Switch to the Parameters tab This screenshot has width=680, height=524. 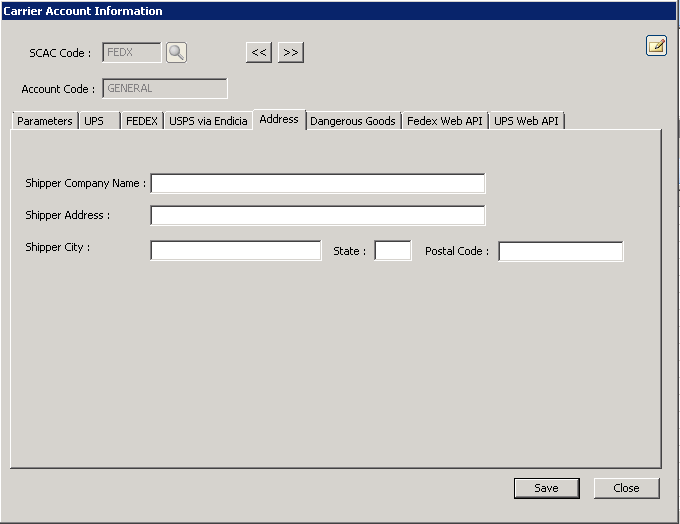click(45, 121)
